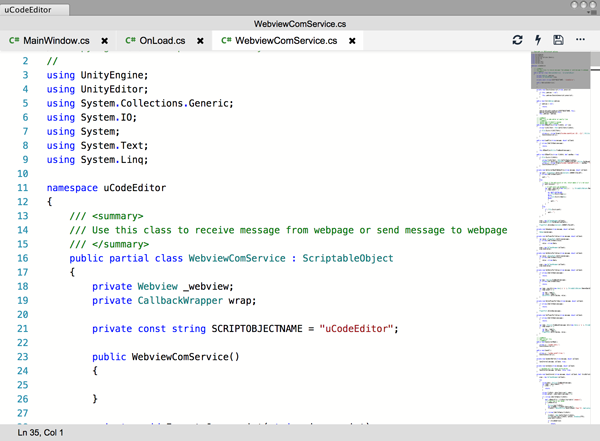
Task: Click line number 16 in the gutter
Action: 23,258
